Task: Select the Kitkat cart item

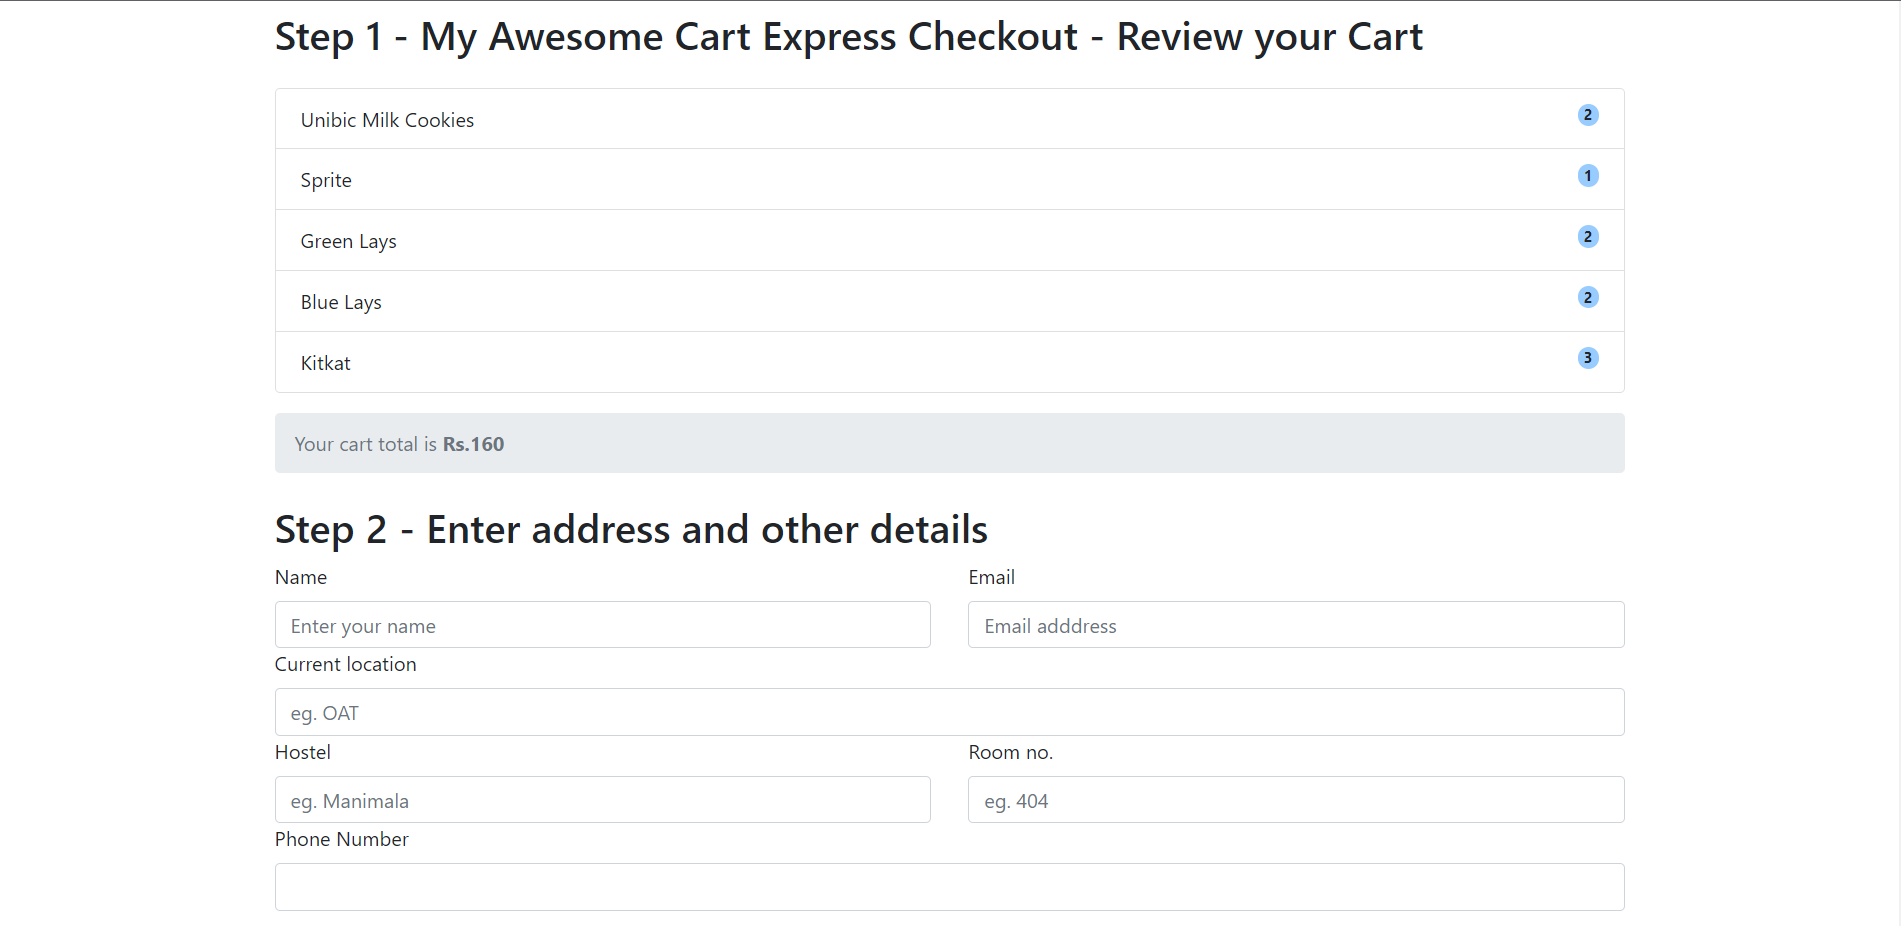Action: pos(950,362)
